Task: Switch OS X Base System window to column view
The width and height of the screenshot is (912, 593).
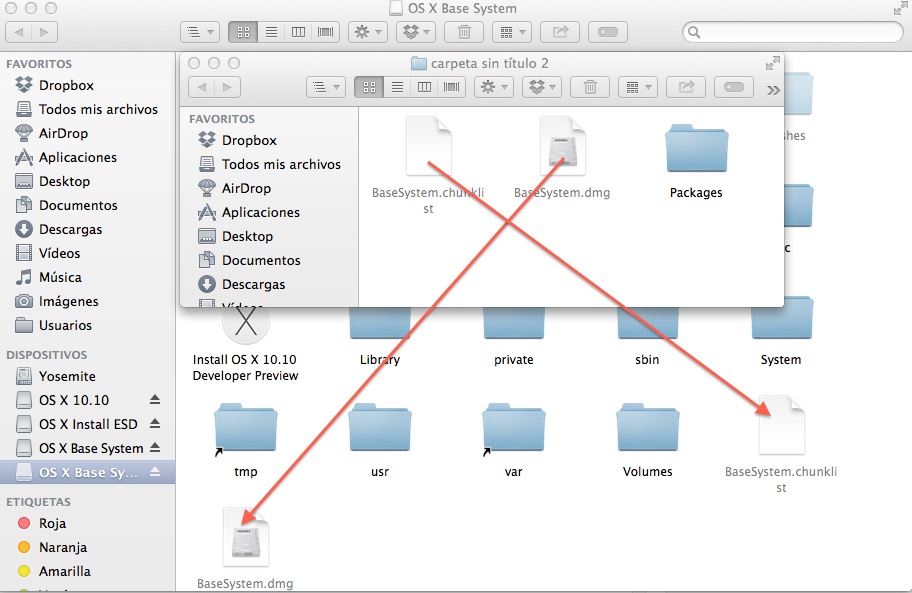Action: (298, 32)
